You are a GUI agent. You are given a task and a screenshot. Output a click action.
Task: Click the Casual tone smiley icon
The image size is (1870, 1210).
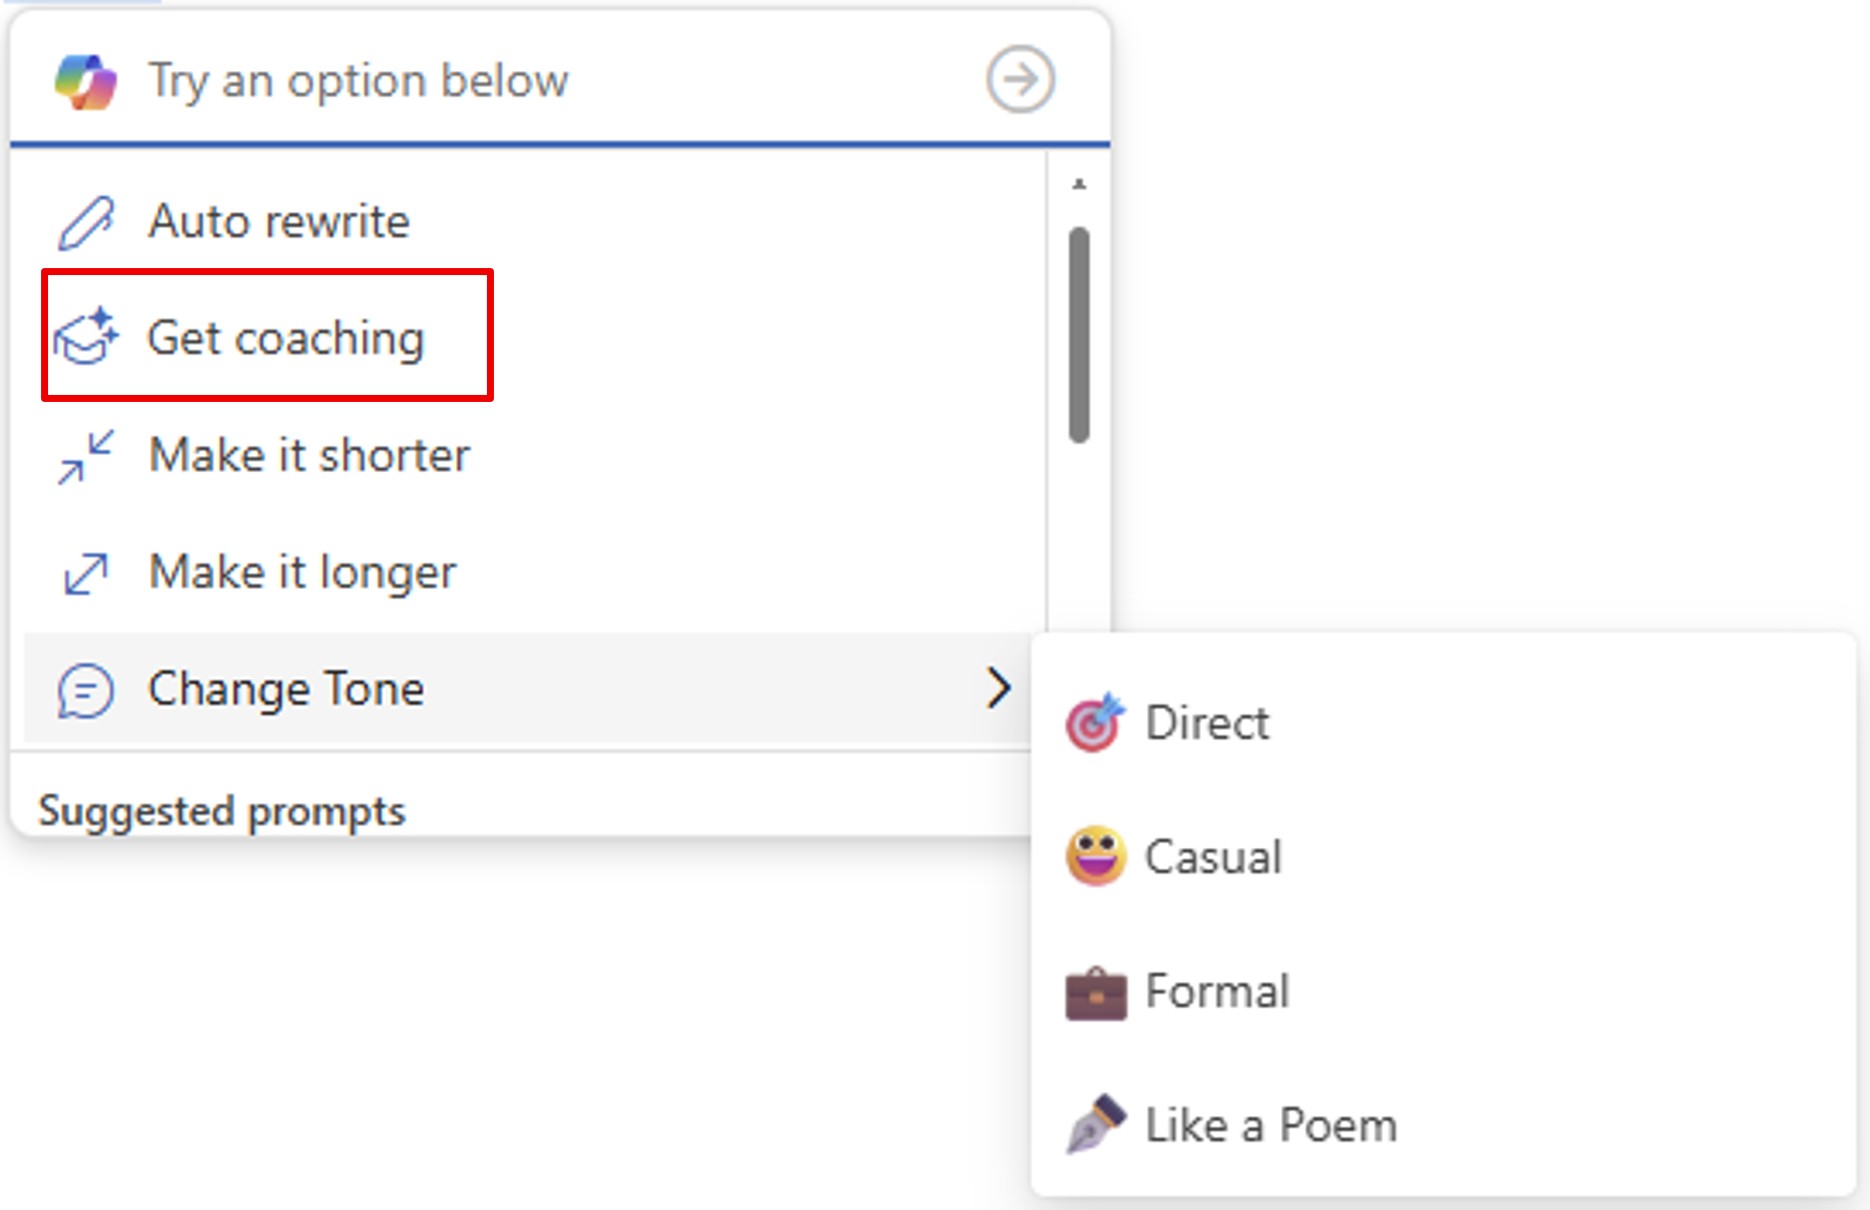(1095, 857)
